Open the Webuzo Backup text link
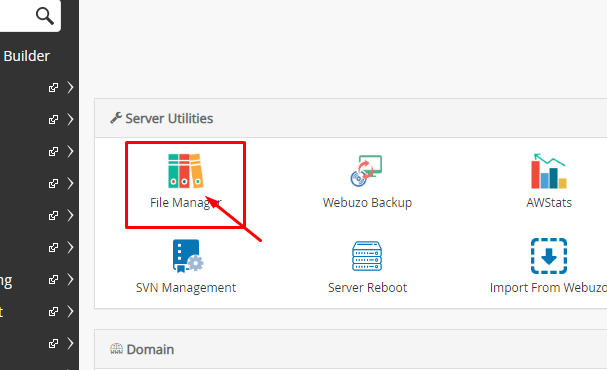The width and height of the screenshot is (607, 370). click(x=367, y=202)
